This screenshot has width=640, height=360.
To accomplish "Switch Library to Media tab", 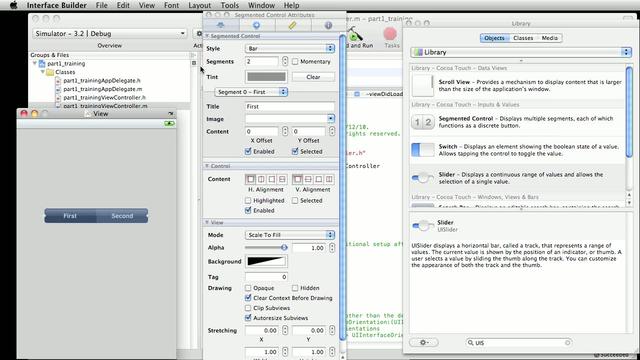I will point(550,38).
